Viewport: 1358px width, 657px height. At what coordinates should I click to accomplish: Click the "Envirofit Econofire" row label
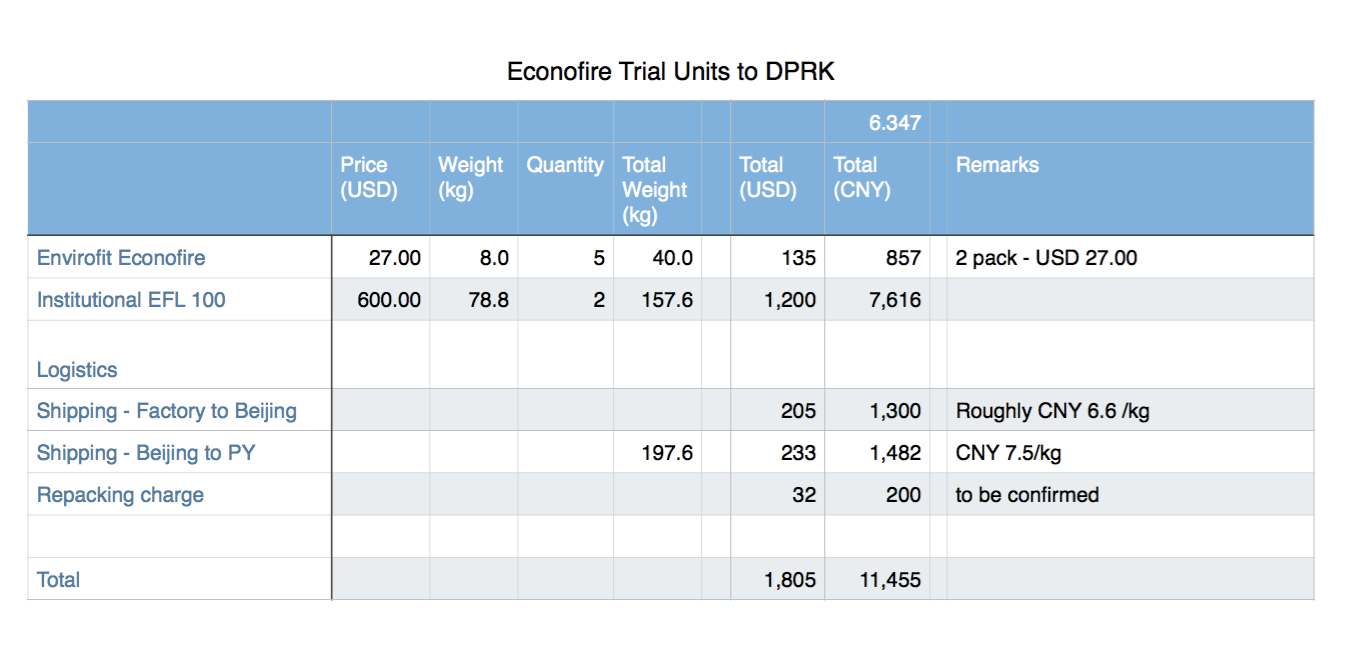pyautogui.click(x=121, y=258)
